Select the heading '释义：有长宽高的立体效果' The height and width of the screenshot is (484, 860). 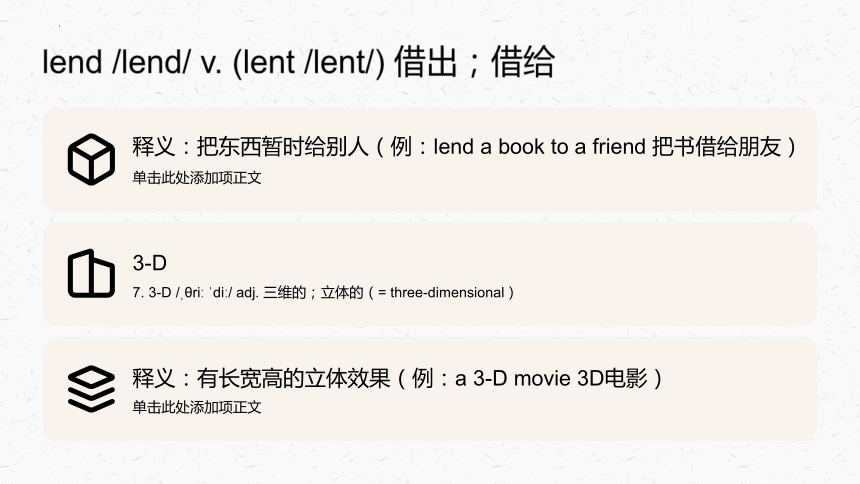tap(261, 378)
